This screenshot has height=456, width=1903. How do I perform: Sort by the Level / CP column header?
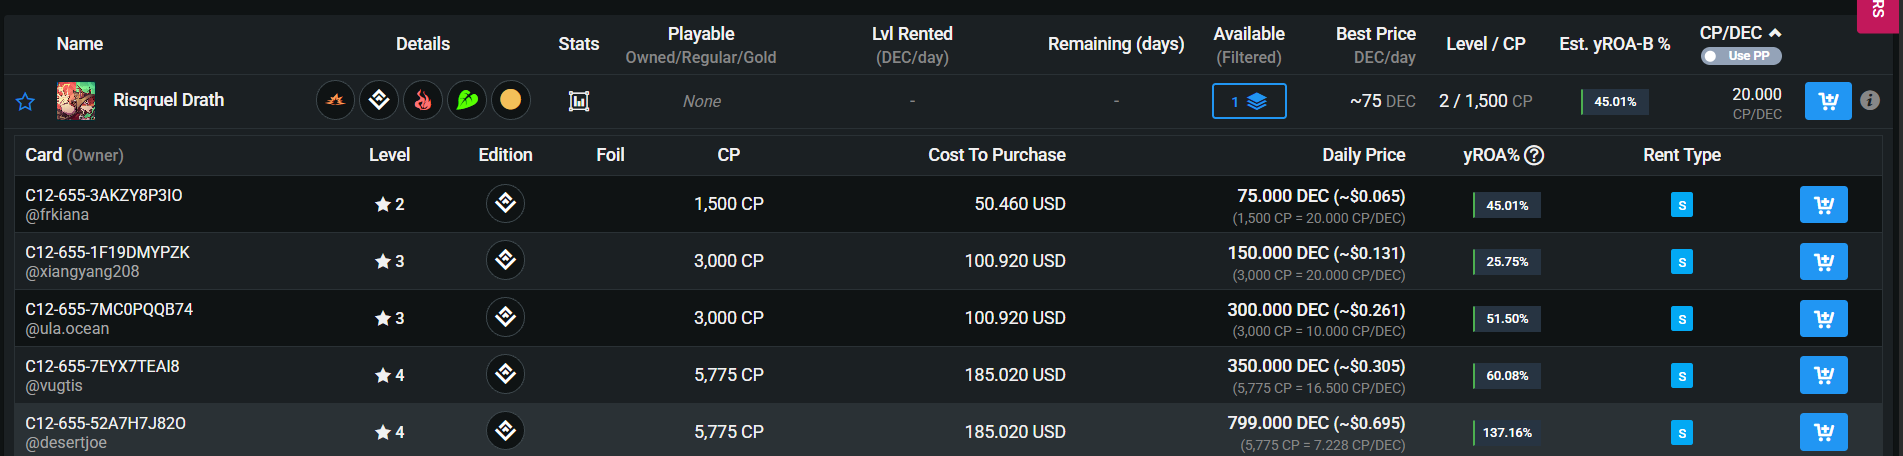[x=1485, y=44]
